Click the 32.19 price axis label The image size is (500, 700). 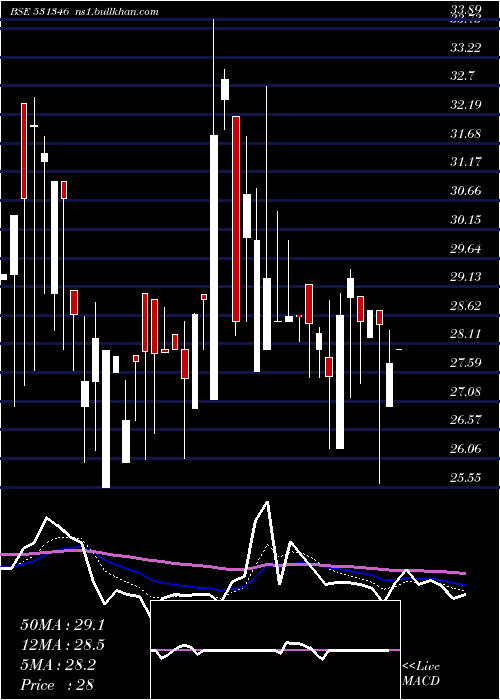(x=466, y=105)
